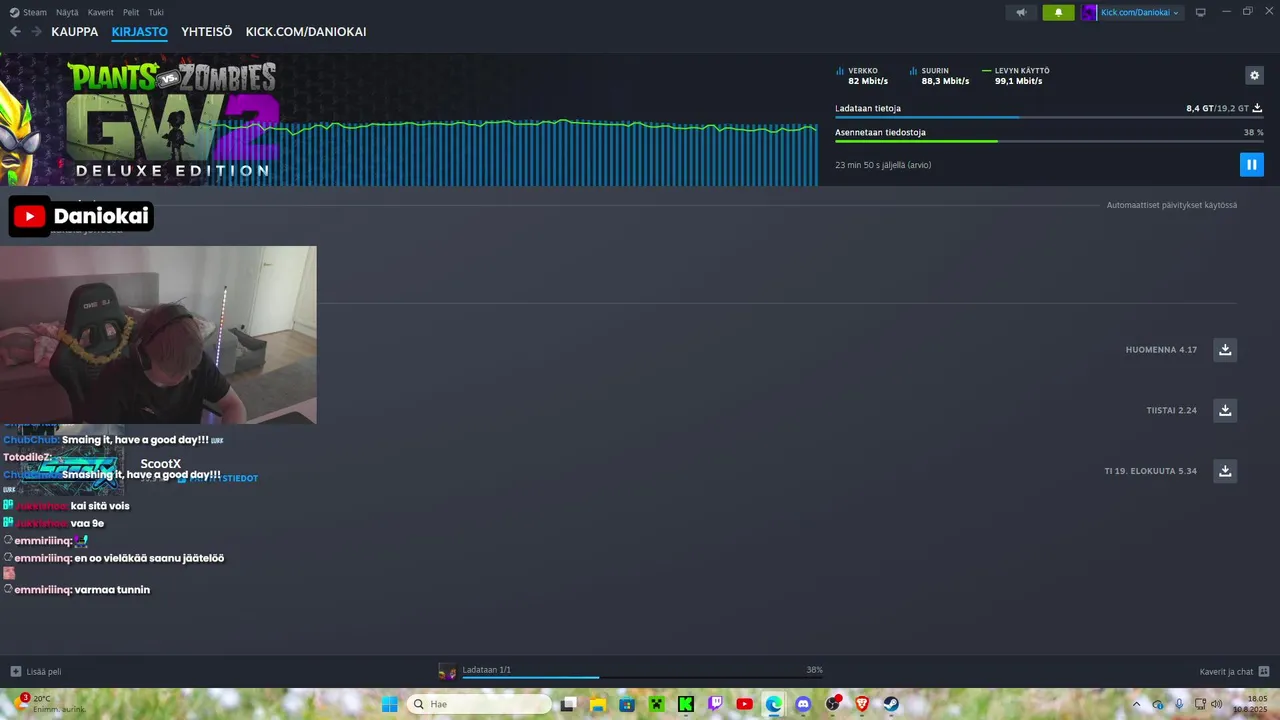Viewport: 1280px width, 720px height.
Task: Open download settings gear icon
Action: coord(1254,75)
